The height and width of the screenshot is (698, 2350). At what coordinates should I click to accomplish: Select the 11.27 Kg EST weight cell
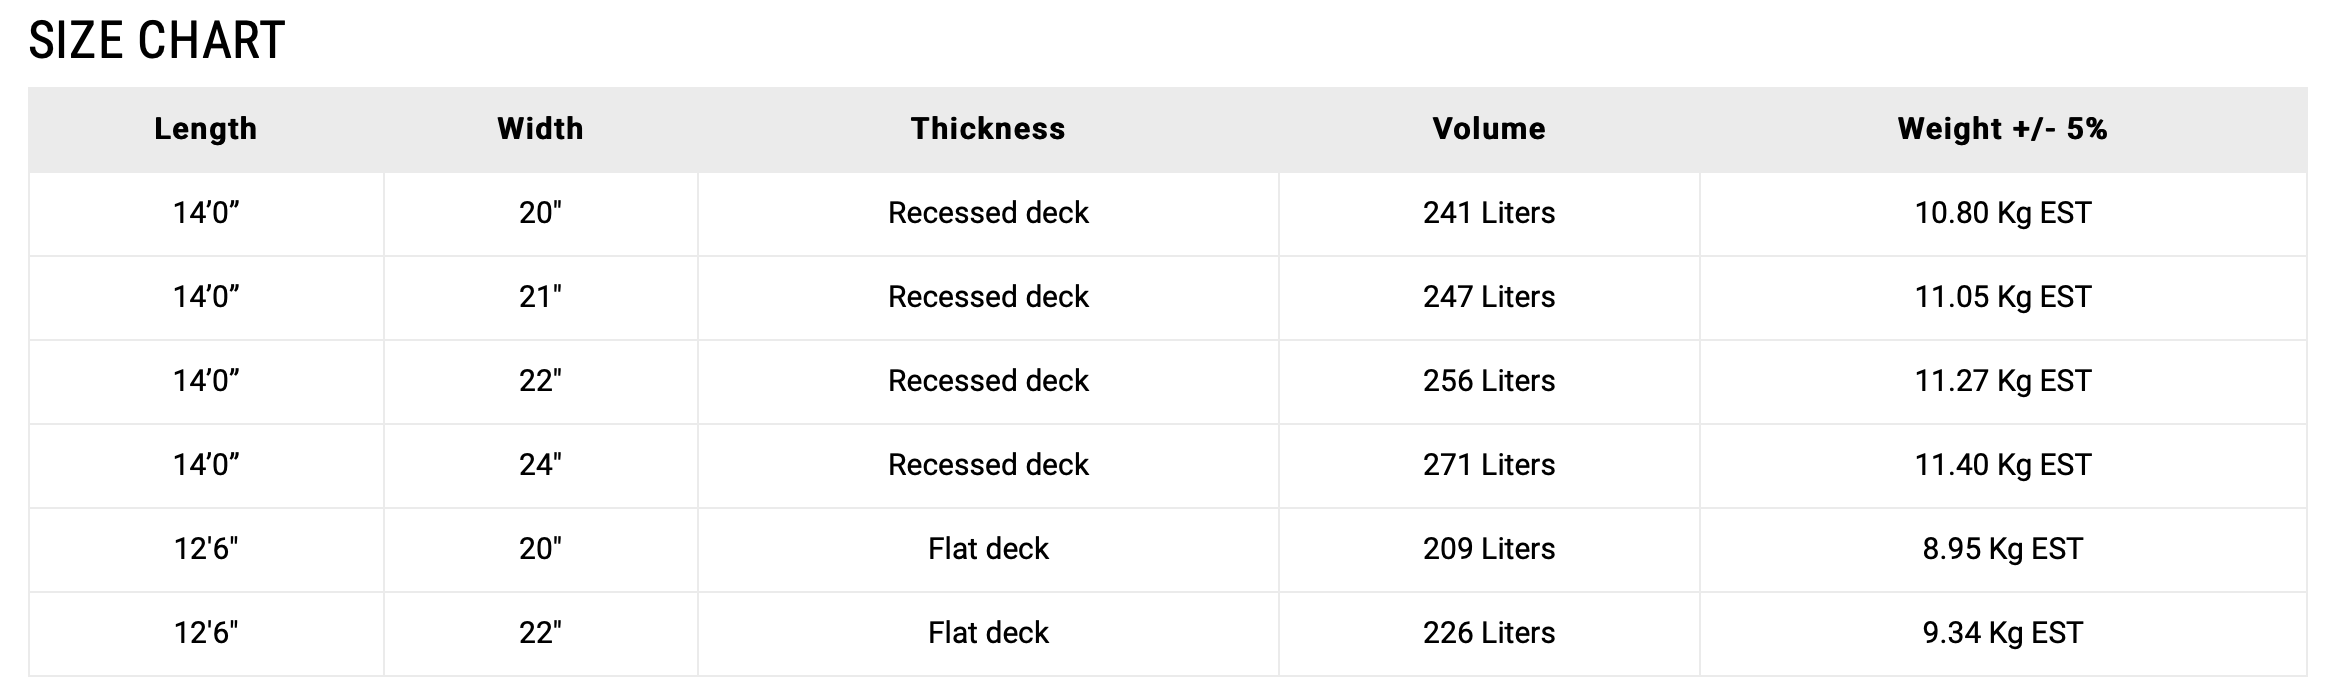coord(2003,381)
